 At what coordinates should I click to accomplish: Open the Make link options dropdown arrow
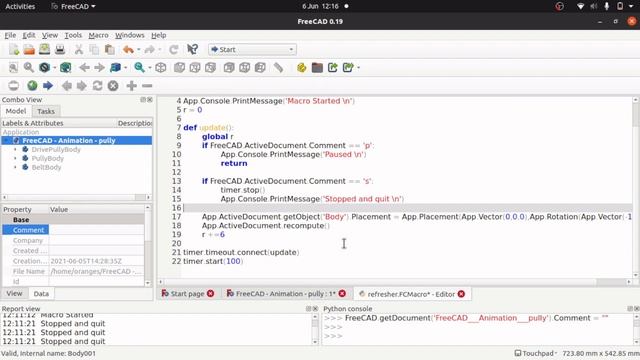click(358, 67)
